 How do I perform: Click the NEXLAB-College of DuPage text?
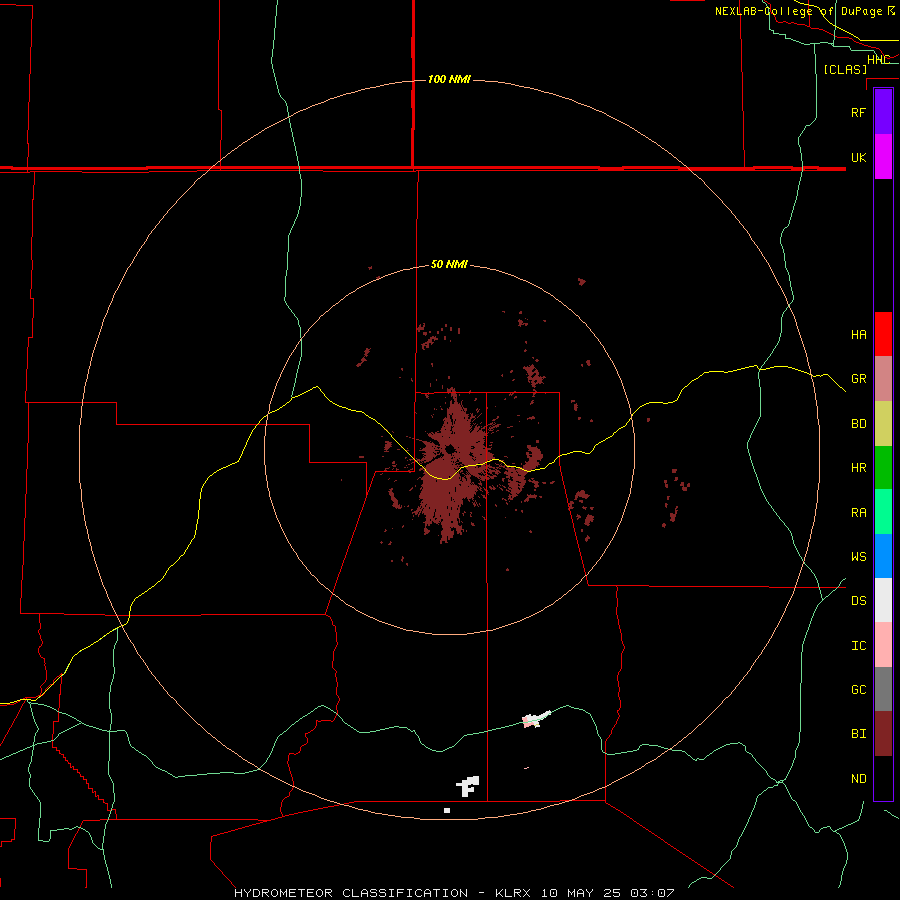(x=798, y=11)
